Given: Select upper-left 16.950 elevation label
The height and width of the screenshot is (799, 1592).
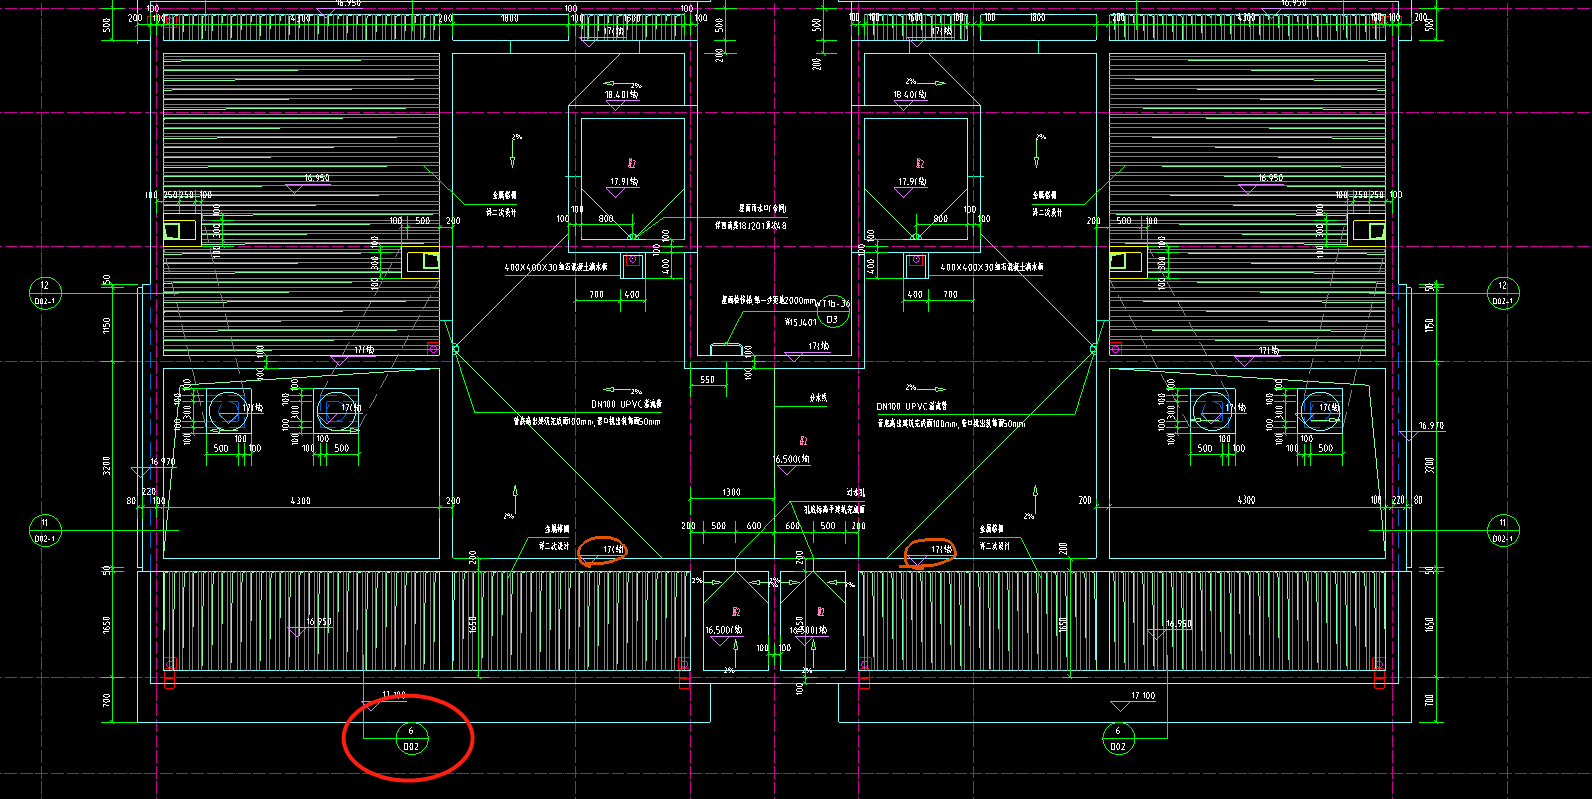Looking at the screenshot, I should (316, 178).
